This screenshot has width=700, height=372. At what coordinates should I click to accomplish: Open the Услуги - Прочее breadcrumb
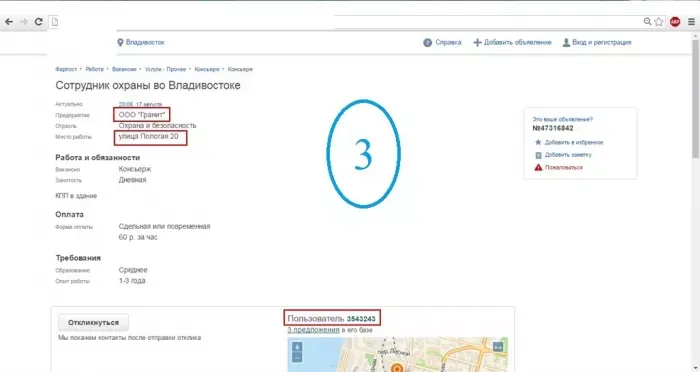pos(165,69)
